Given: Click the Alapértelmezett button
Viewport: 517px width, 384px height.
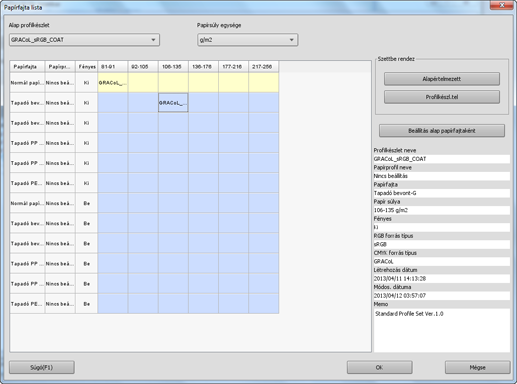Looking at the screenshot, I should click(442, 79).
